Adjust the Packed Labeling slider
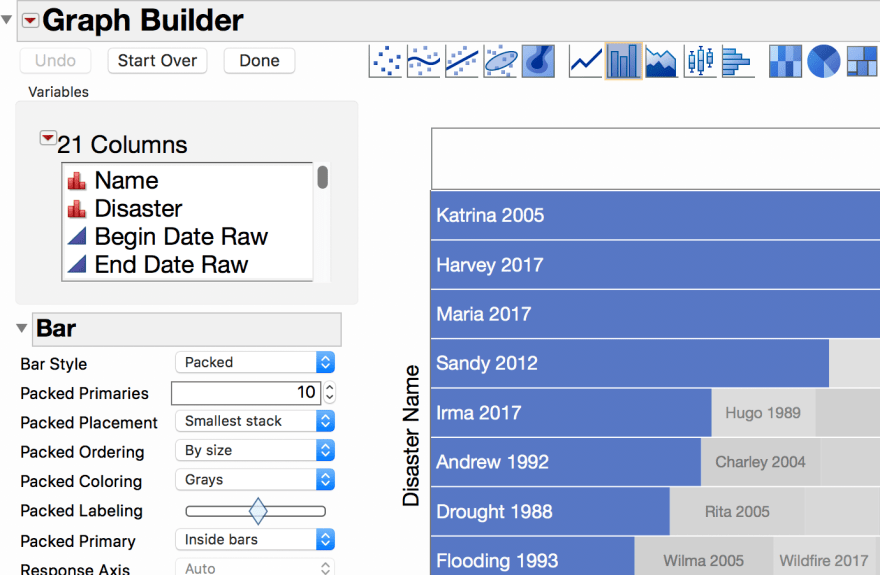The width and height of the screenshot is (880, 575). tap(258, 511)
